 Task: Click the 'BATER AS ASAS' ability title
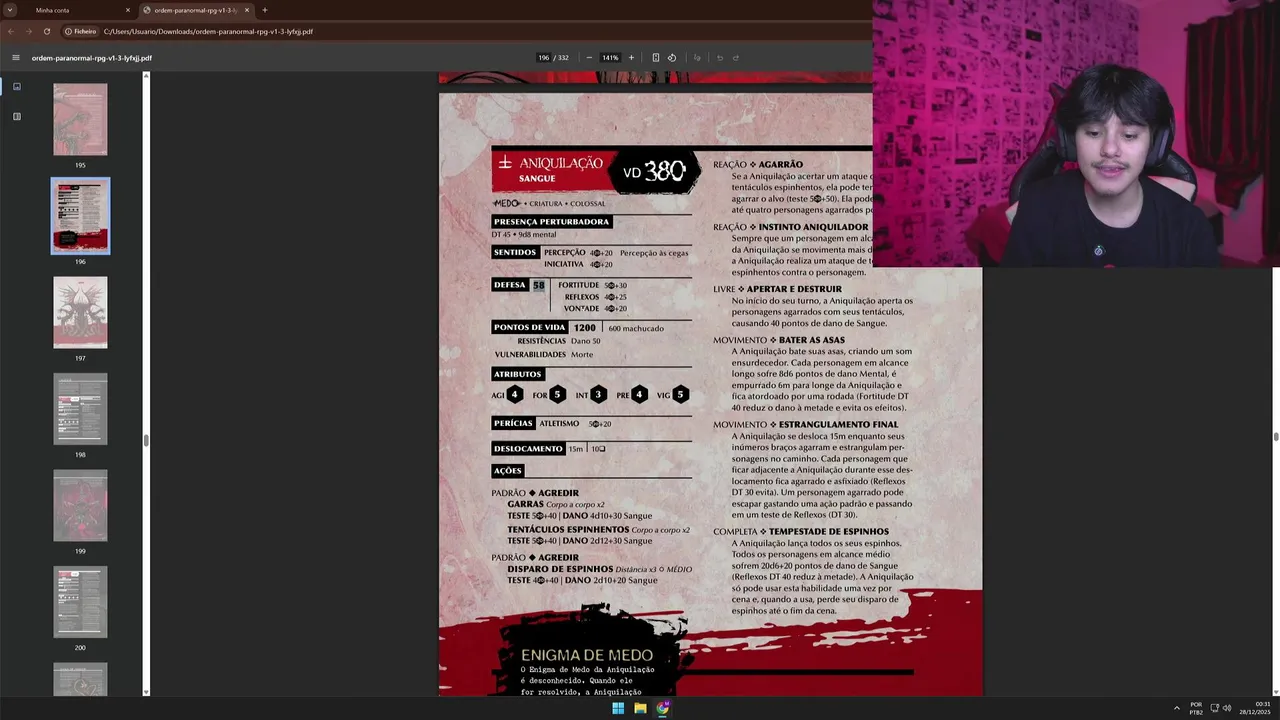tap(812, 340)
